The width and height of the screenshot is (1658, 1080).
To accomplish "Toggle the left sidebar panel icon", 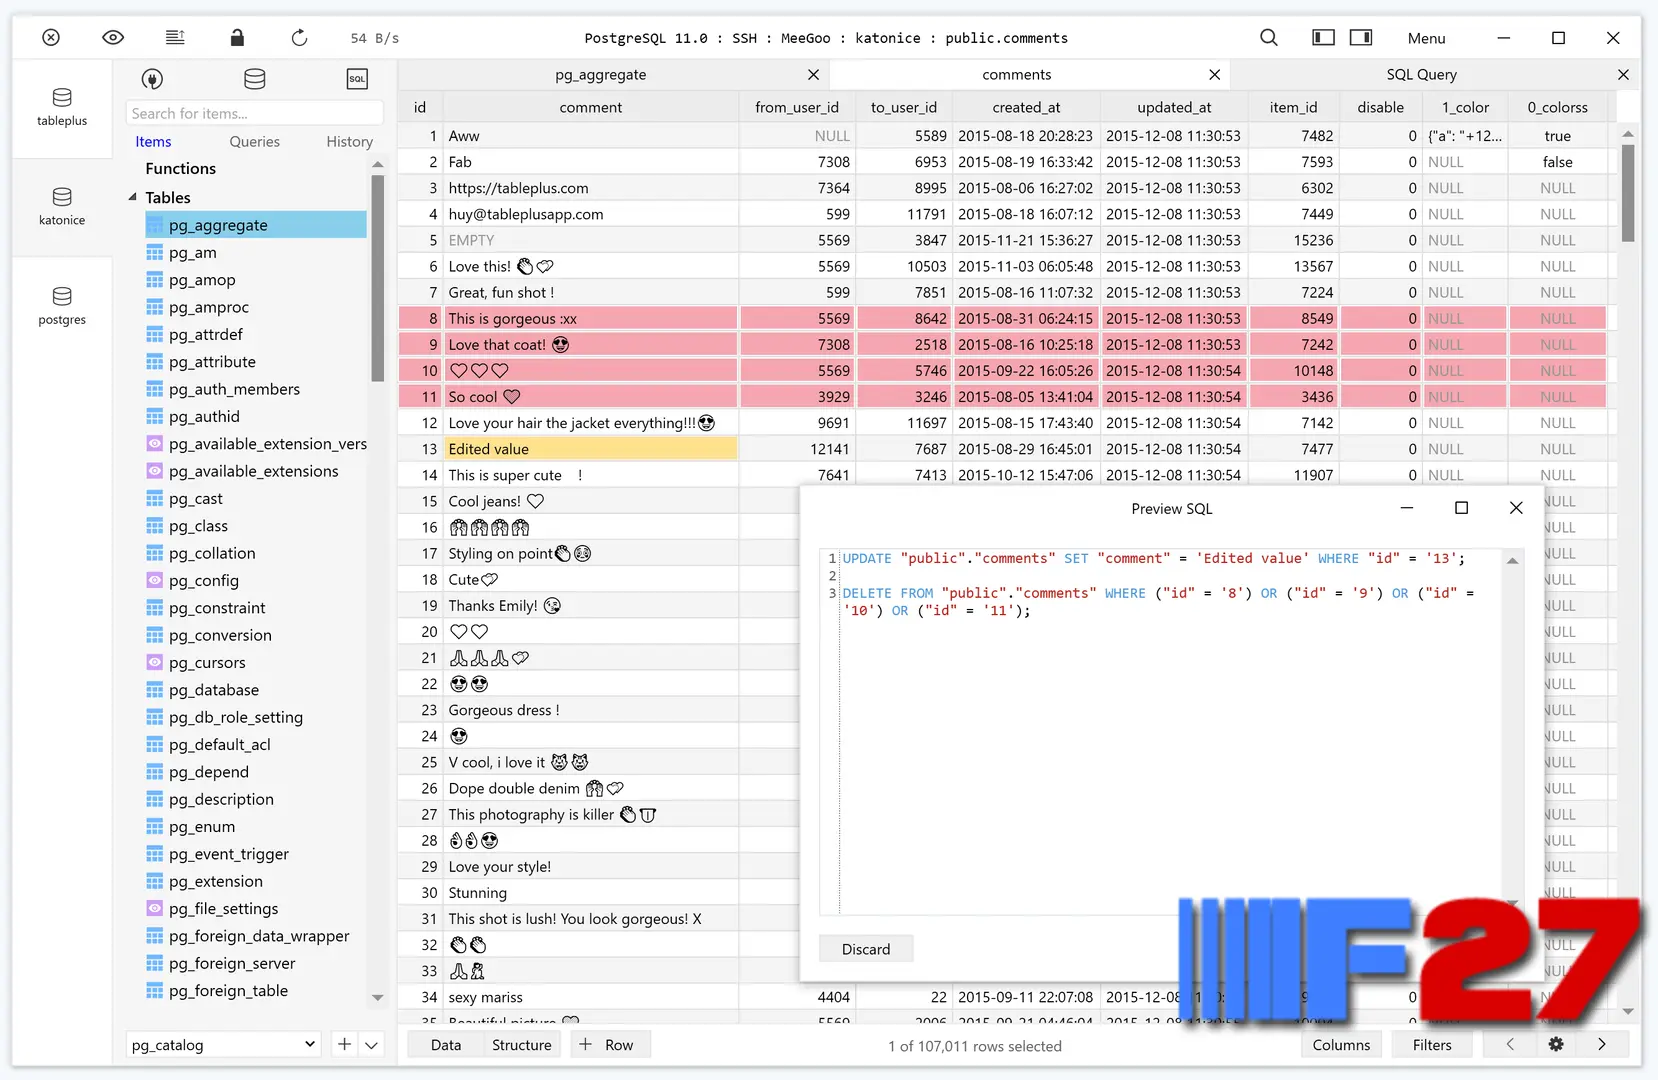I will (x=1323, y=38).
